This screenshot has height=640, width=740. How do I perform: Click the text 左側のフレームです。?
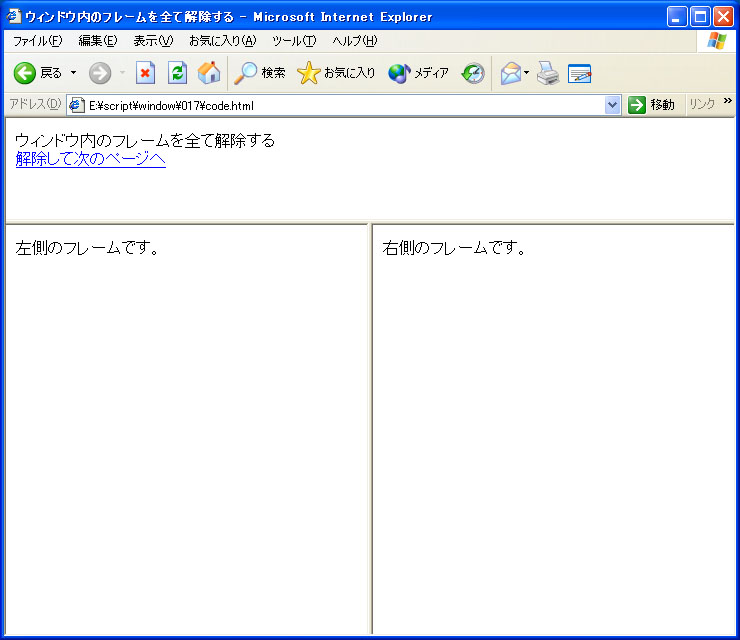[88, 247]
